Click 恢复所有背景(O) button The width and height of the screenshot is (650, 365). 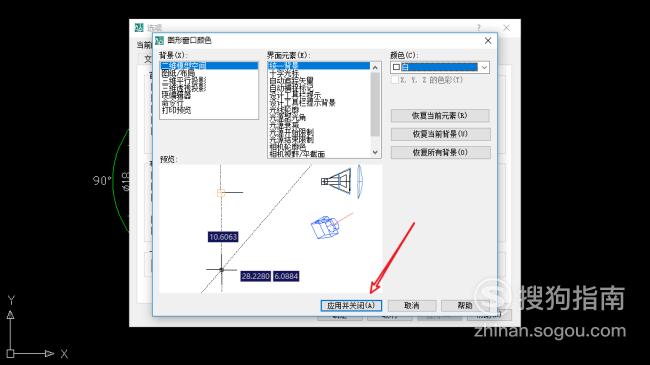440,152
